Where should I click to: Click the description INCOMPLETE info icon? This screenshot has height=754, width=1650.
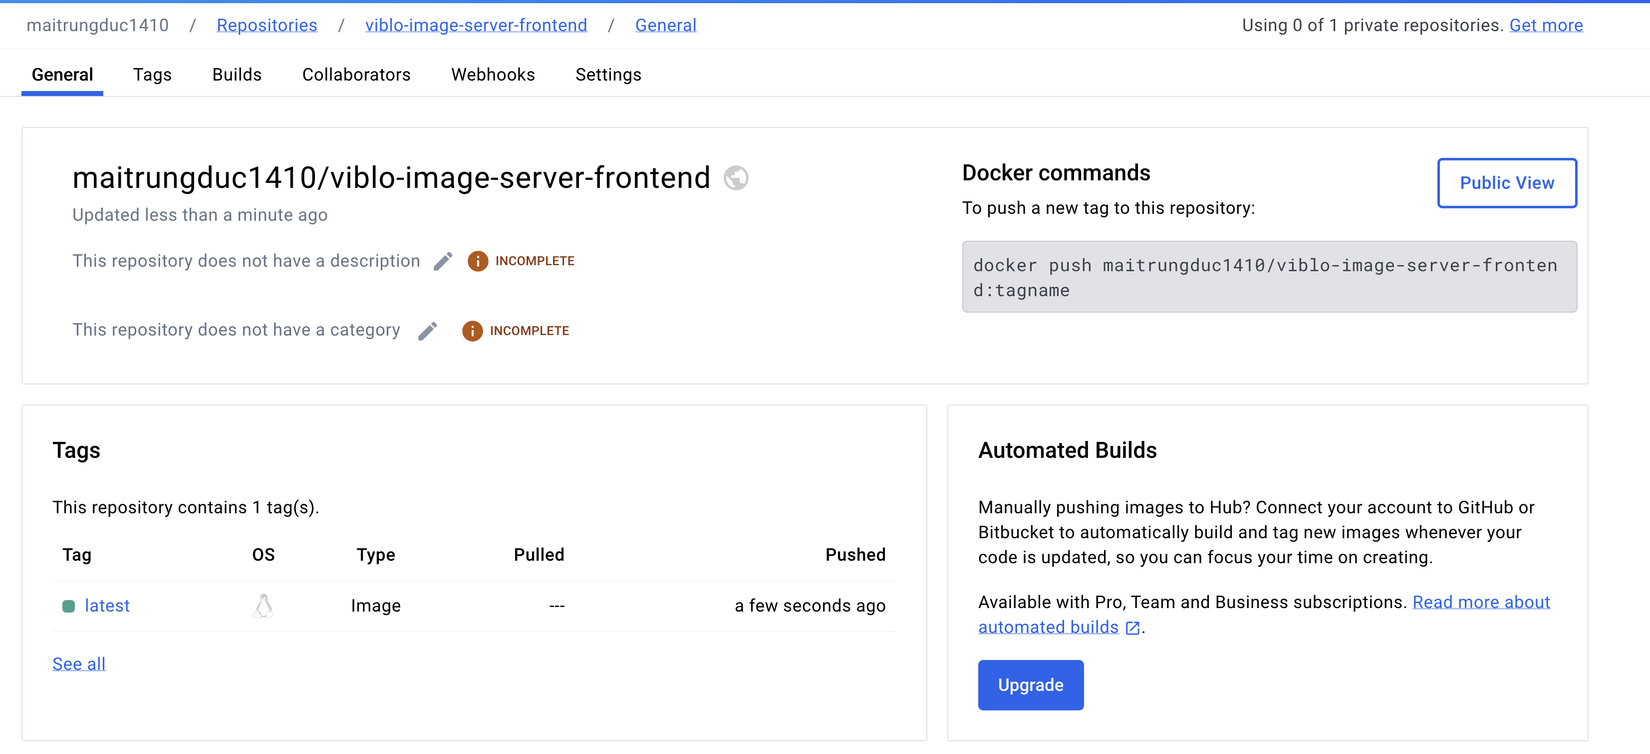478,261
